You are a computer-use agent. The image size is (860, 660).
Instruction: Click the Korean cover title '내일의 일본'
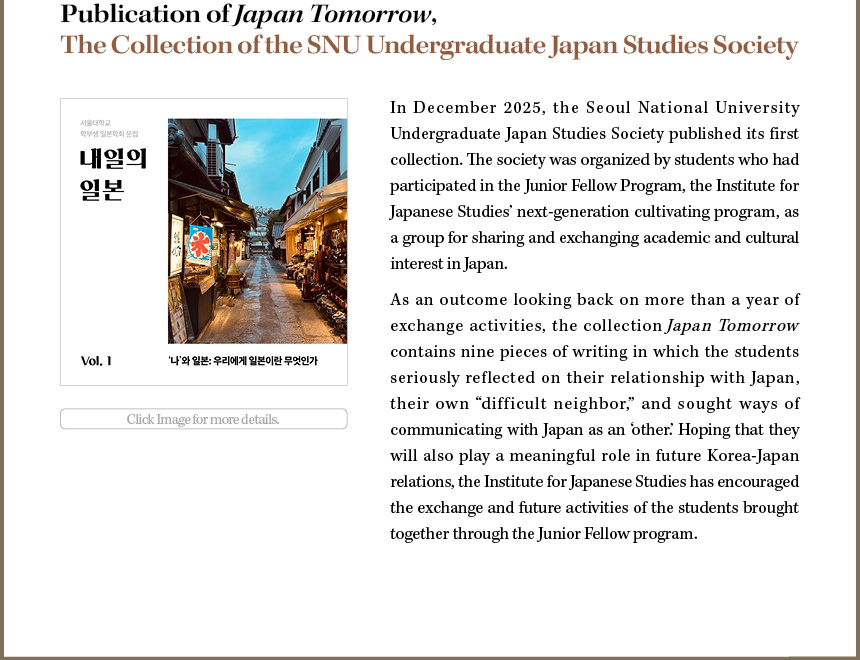coord(114,174)
